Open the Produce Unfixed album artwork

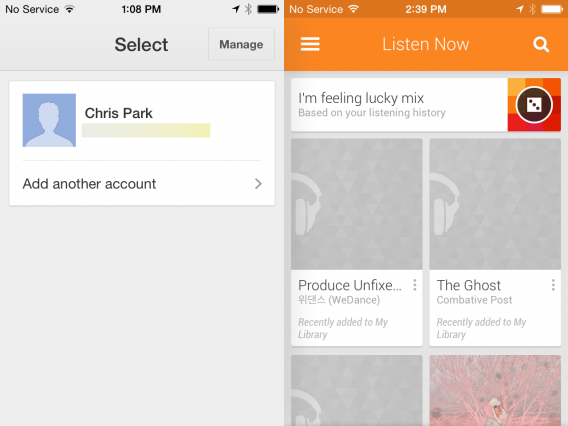tap(356, 204)
